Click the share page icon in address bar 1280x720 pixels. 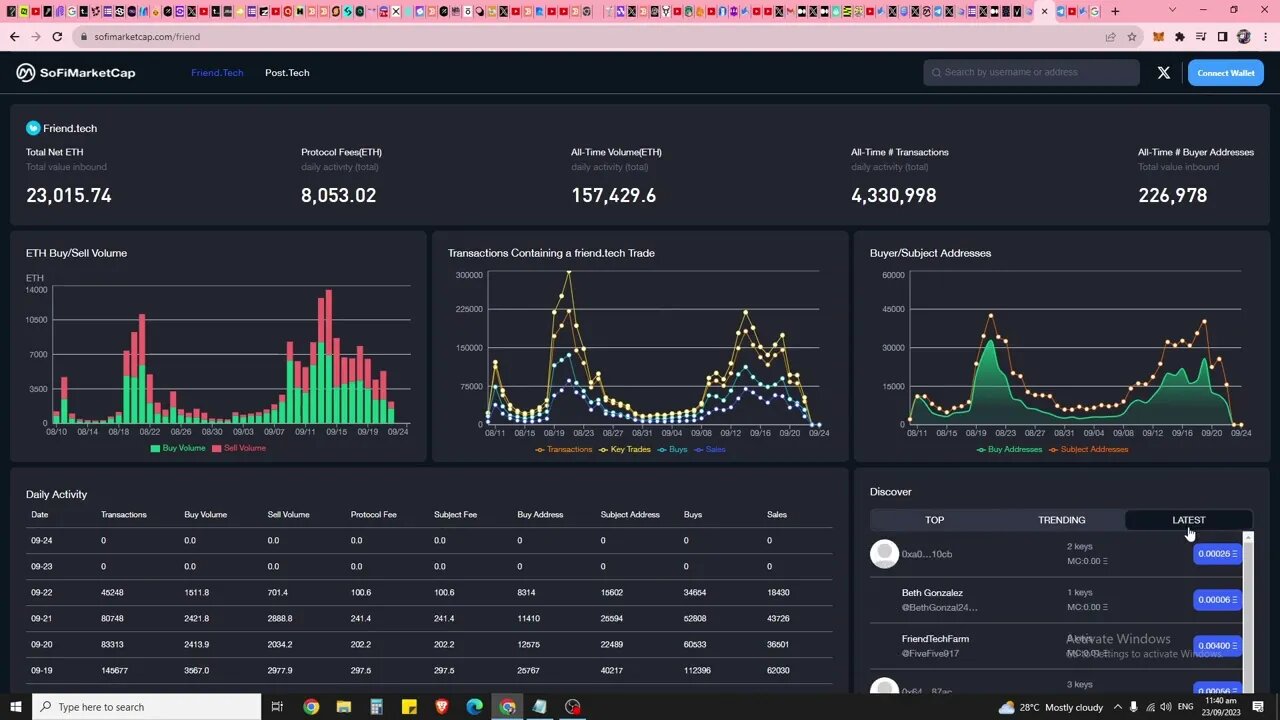click(1110, 37)
